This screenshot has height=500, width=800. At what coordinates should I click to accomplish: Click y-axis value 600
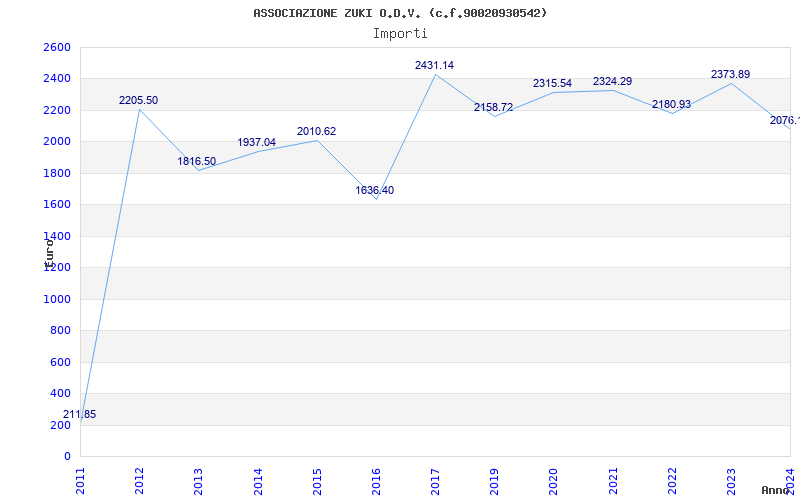tap(61, 362)
